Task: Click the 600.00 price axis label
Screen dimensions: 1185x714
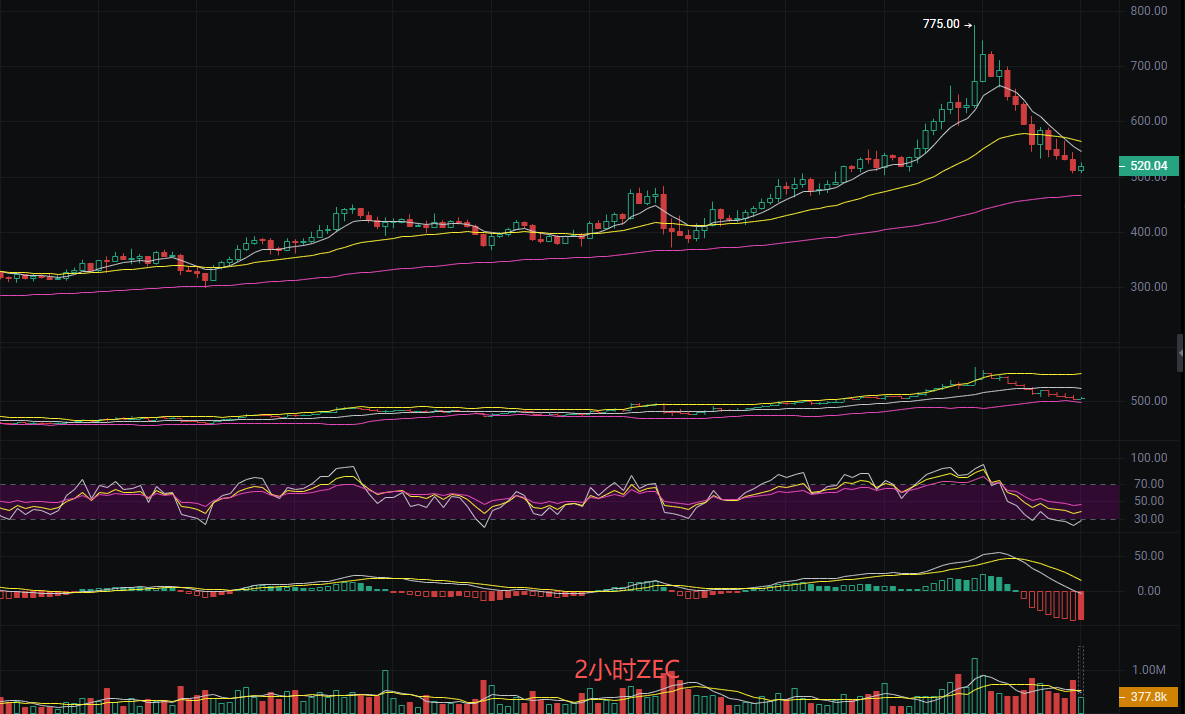Action: [1147, 121]
